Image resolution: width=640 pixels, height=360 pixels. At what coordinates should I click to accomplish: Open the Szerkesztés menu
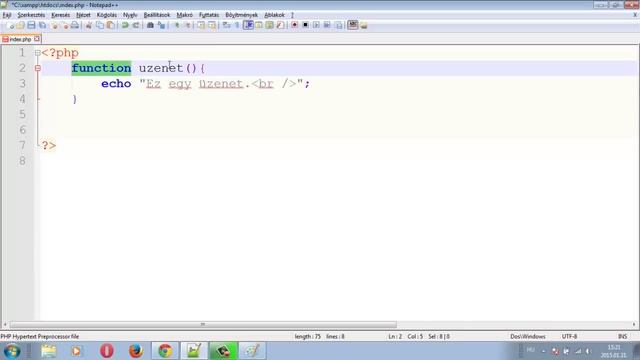[31, 15]
